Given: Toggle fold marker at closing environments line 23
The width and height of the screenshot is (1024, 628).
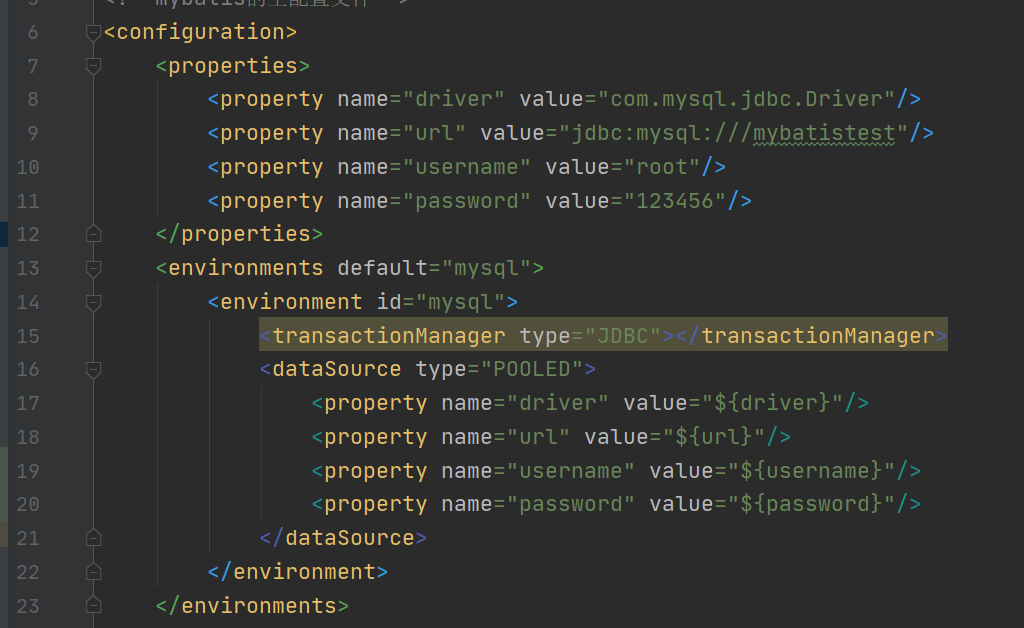Looking at the screenshot, I should pyautogui.click(x=93, y=606).
